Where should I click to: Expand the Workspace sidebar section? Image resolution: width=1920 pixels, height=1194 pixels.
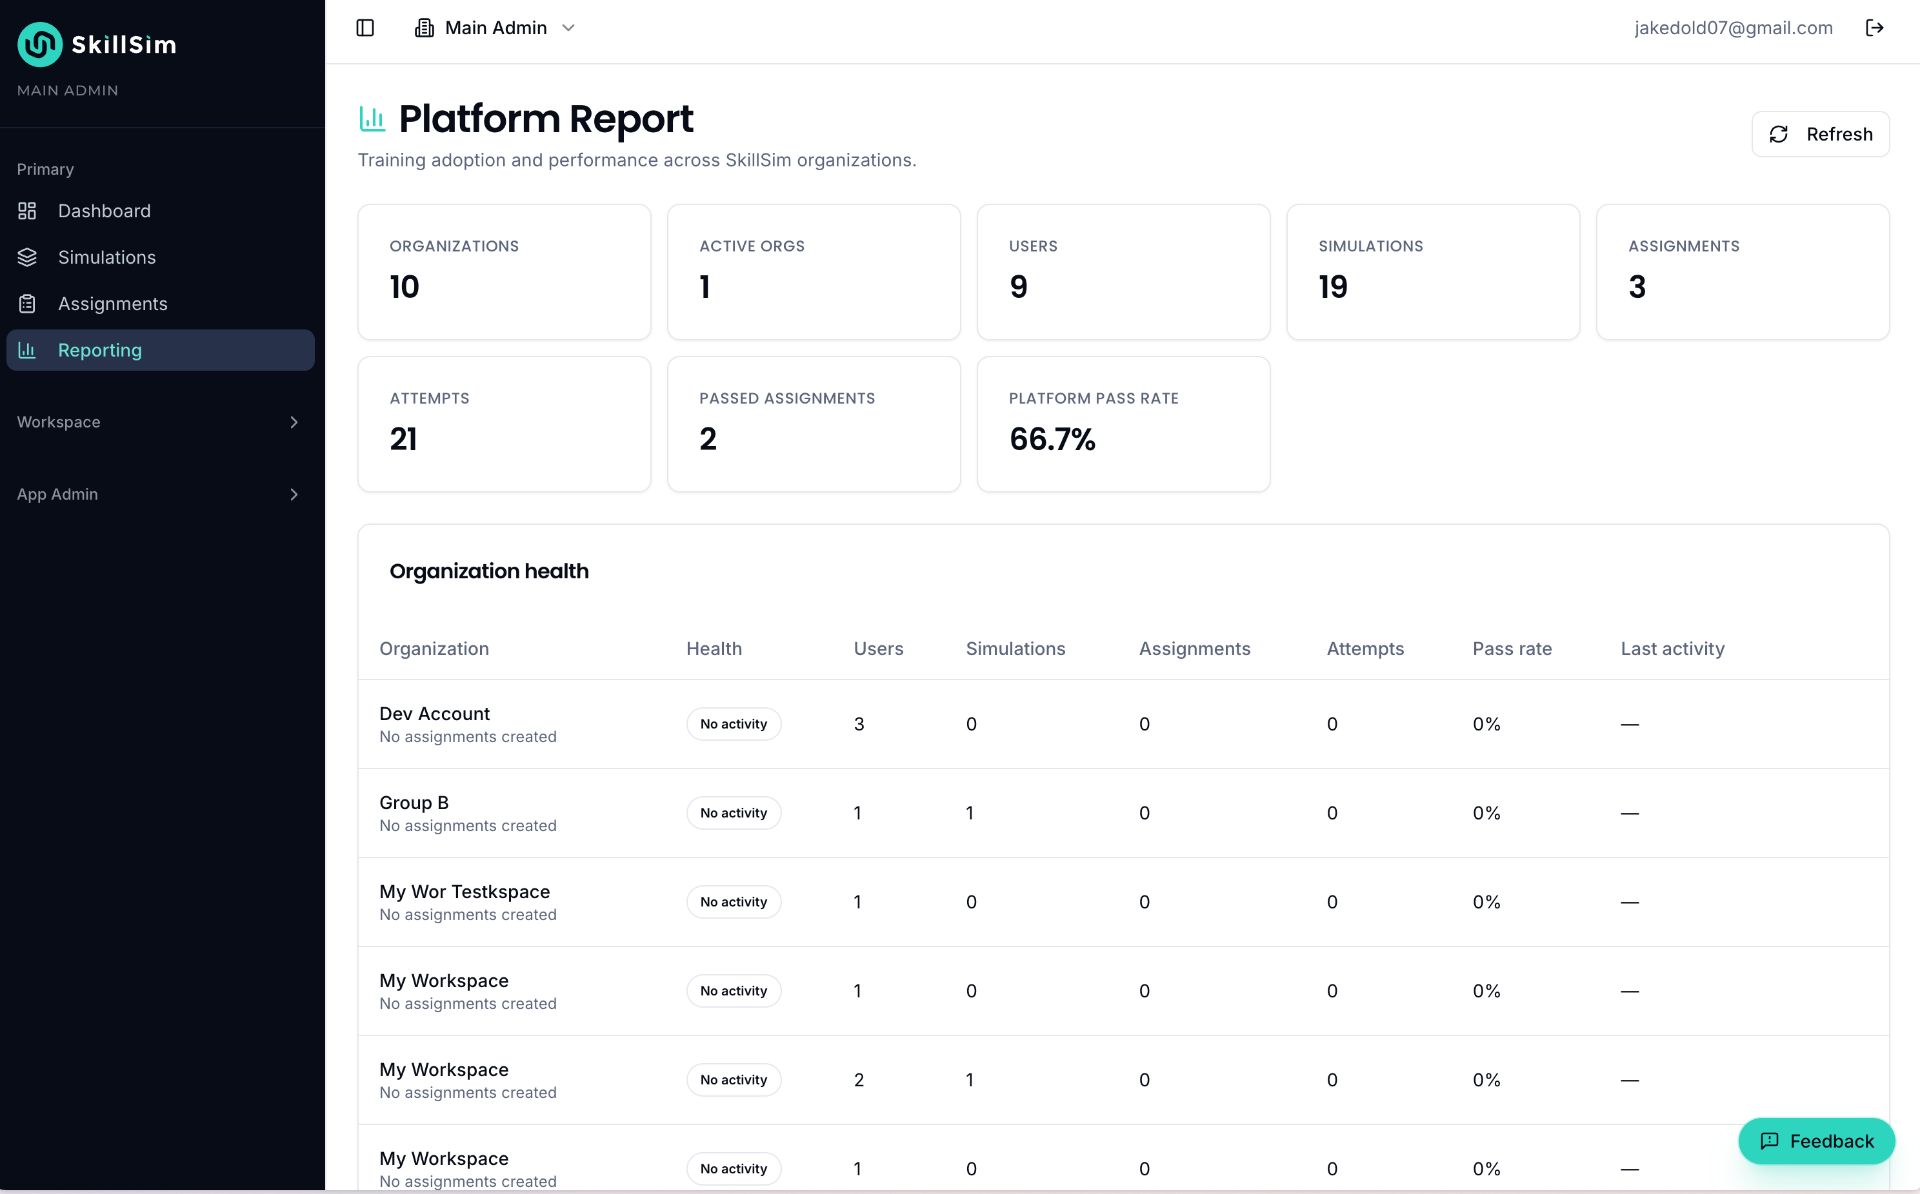pos(160,422)
